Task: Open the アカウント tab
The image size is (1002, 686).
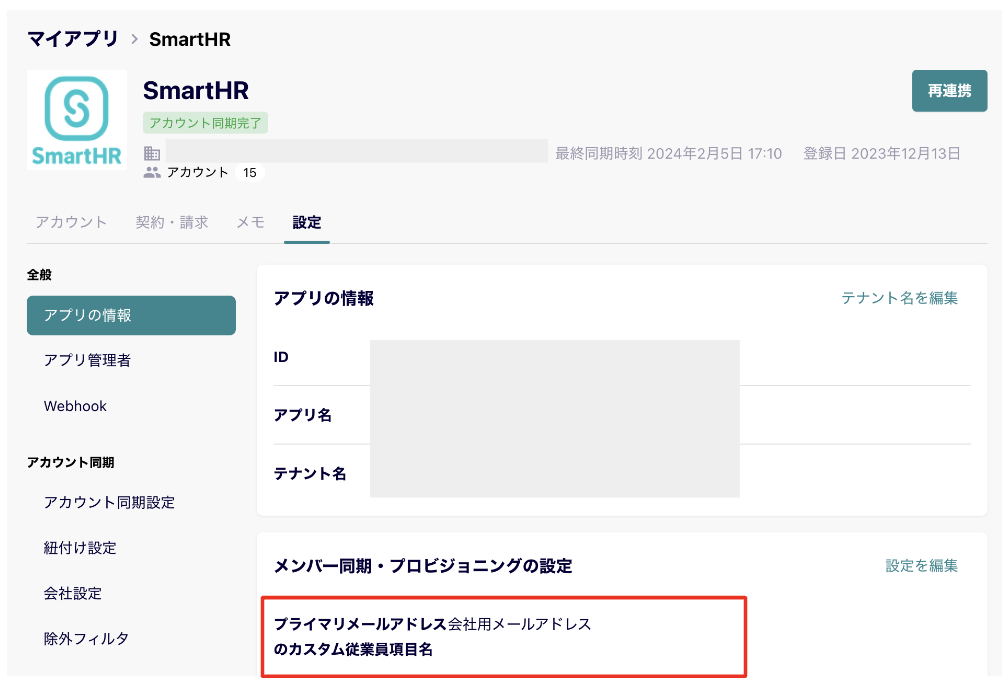Action: tap(71, 222)
